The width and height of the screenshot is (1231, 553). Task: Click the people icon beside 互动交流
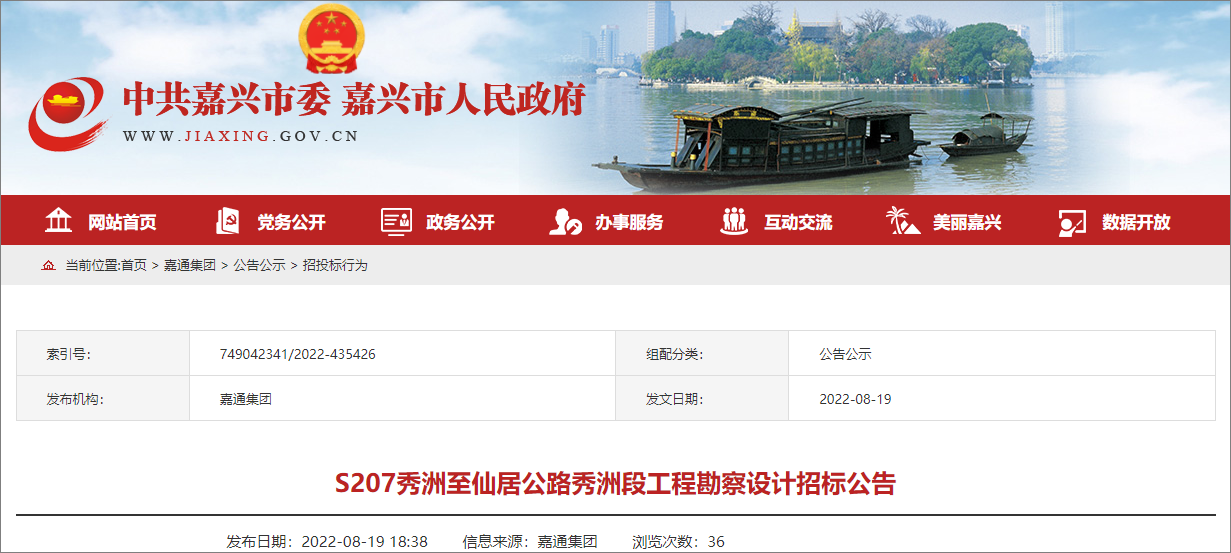[x=734, y=221]
